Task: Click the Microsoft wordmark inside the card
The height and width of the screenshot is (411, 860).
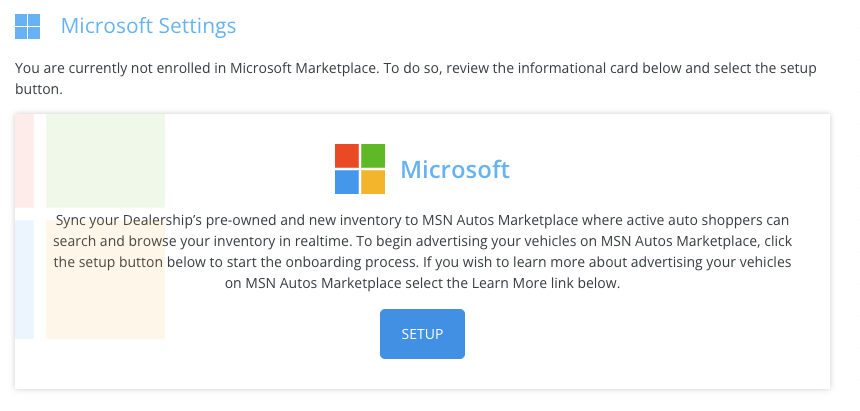Action: 455,169
